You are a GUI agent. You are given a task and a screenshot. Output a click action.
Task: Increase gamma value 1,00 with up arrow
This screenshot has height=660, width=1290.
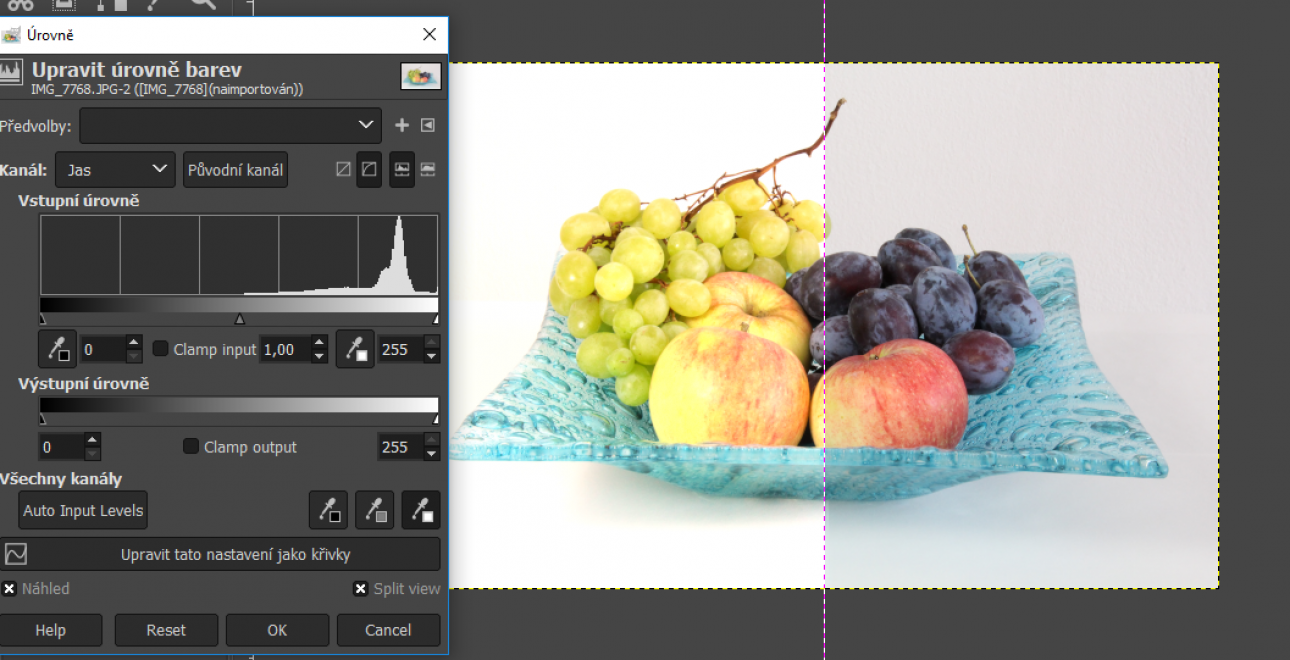click(x=319, y=342)
